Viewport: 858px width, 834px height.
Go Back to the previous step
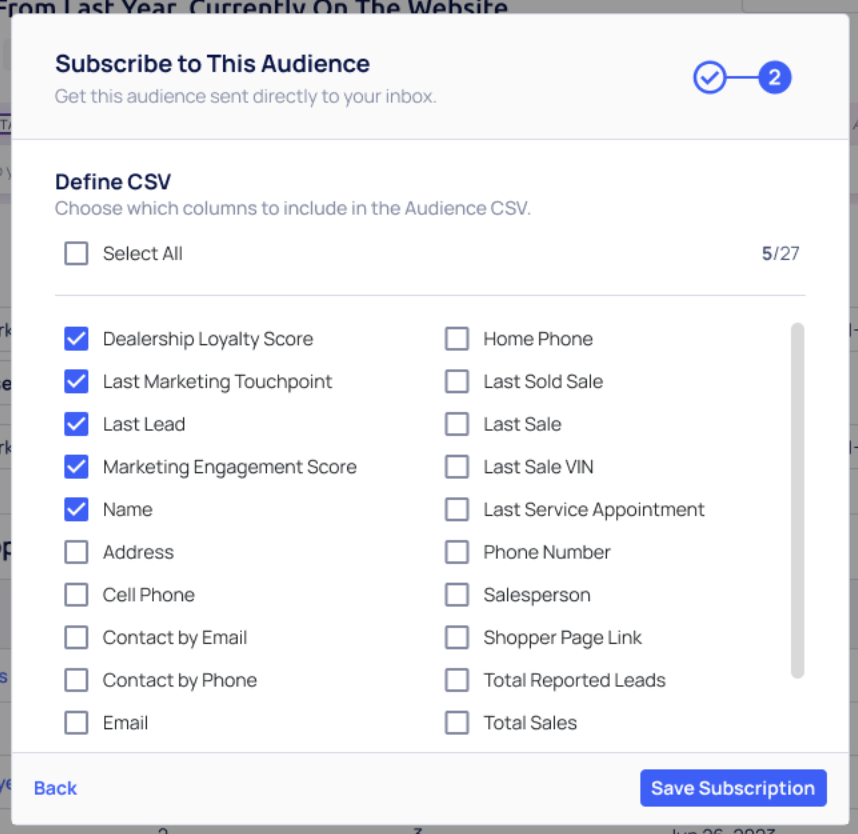click(x=55, y=788)
